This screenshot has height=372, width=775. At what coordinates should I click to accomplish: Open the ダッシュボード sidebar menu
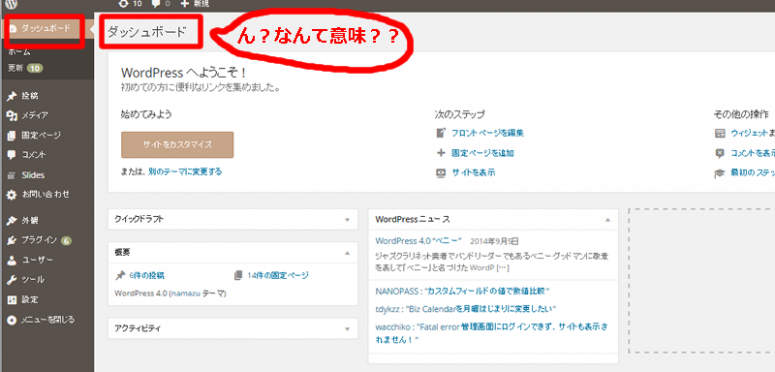[x=46, y=29]
